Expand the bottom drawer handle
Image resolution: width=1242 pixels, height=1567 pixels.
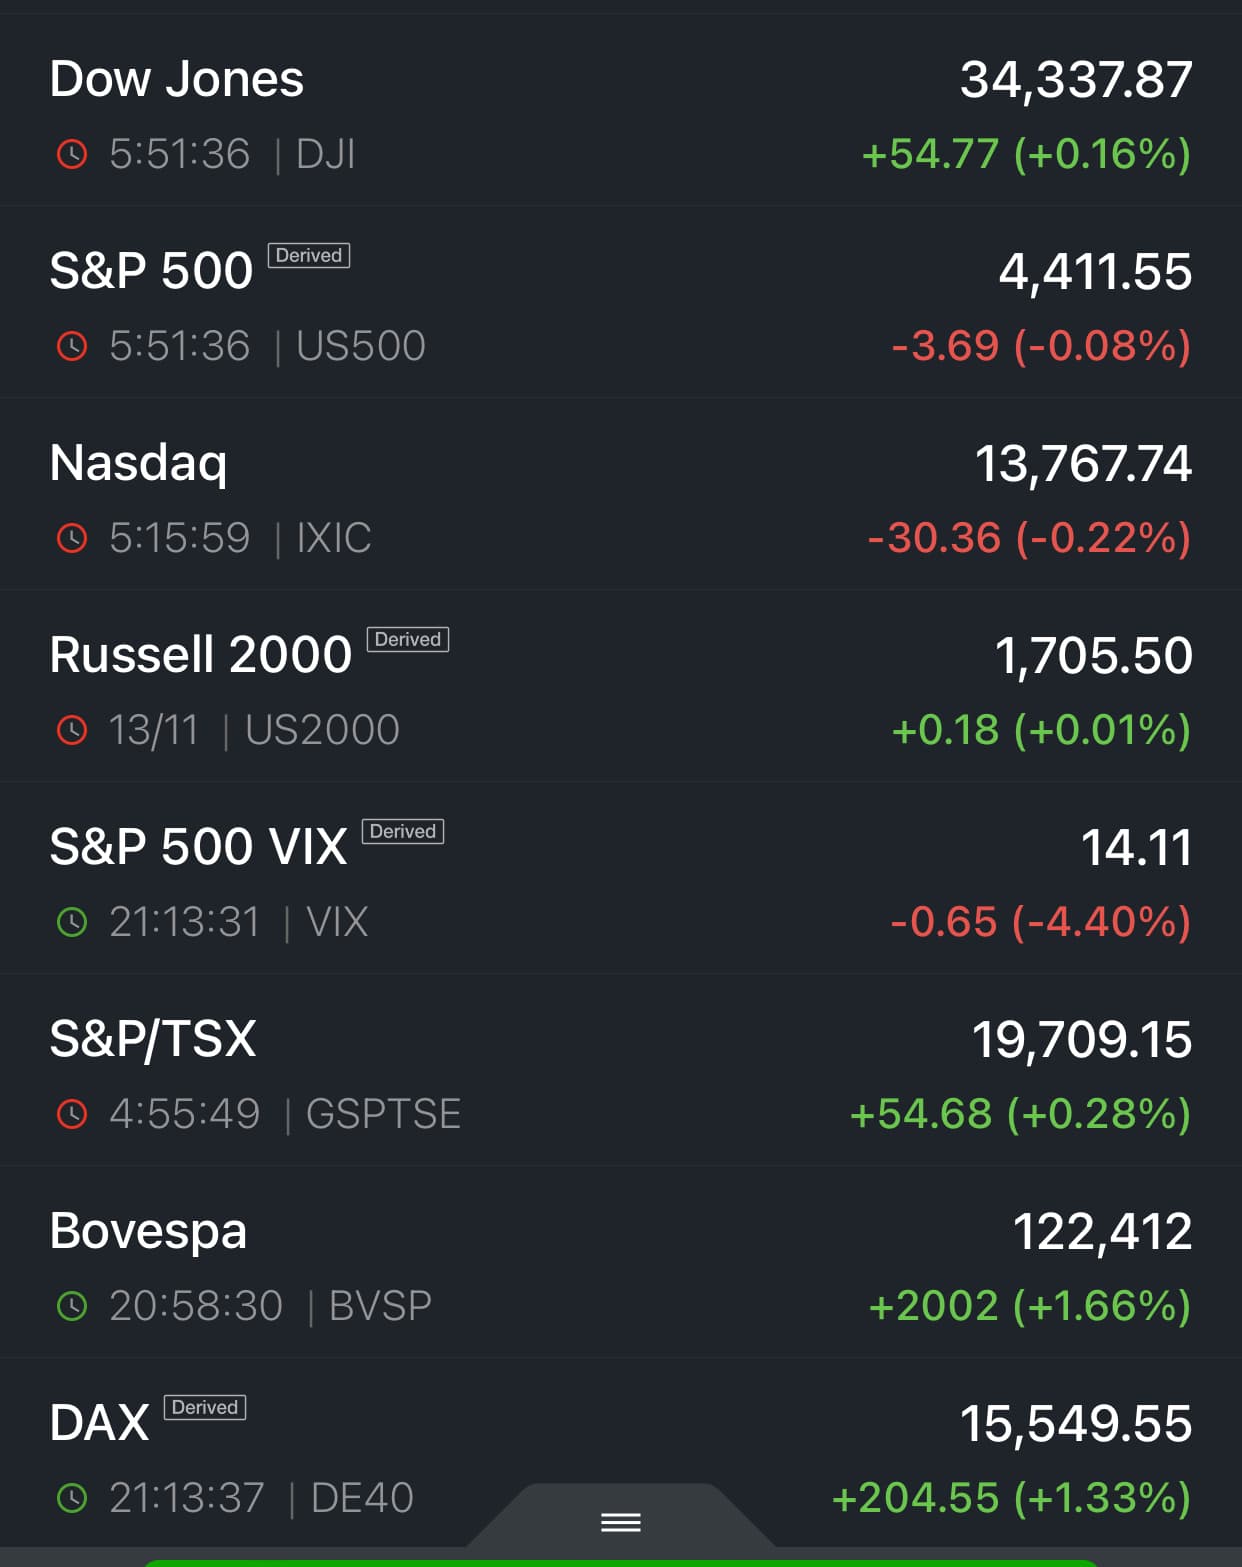[x=620, y=1522]
